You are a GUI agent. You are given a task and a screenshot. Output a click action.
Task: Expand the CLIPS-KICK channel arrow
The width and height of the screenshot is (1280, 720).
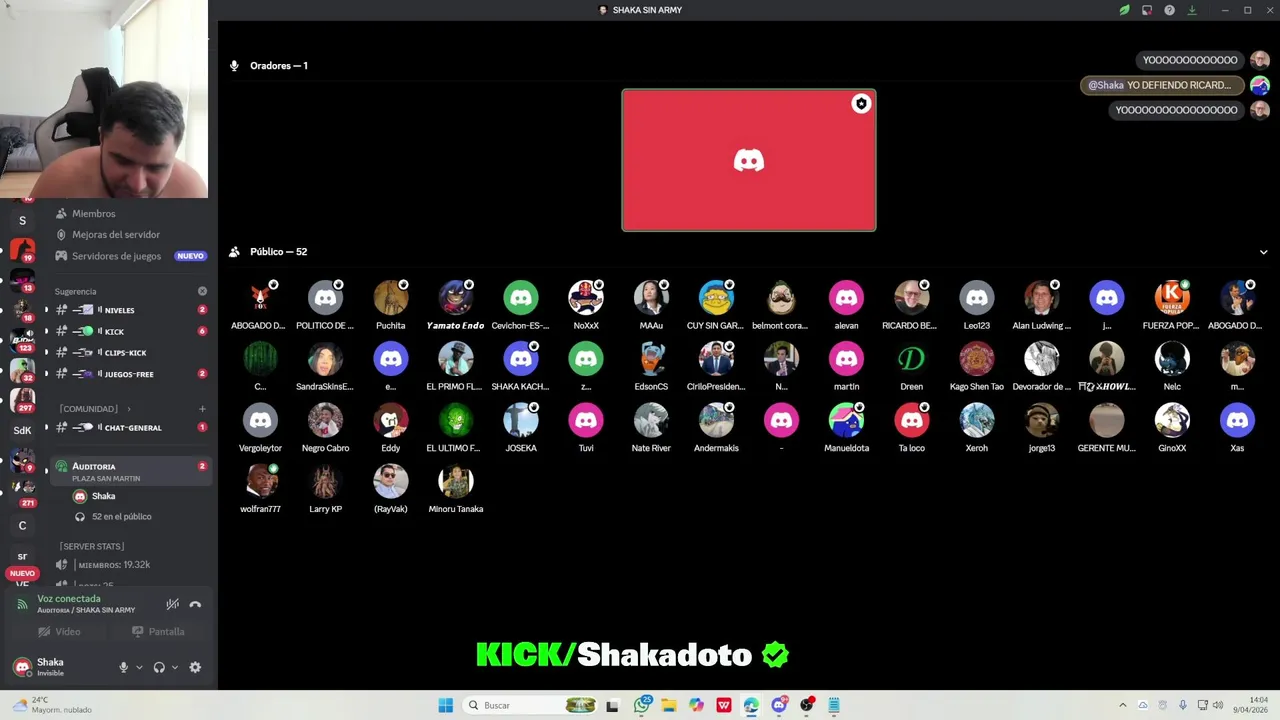click(x=46, y=353)
